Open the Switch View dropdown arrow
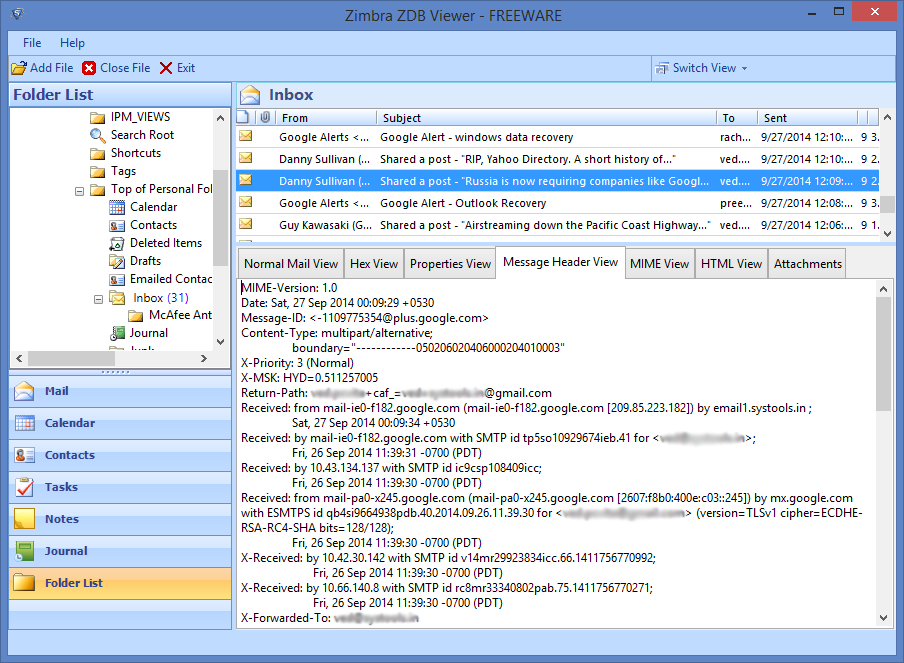The height and width of the screenshot is (663, 904). (x=744, y=69)
